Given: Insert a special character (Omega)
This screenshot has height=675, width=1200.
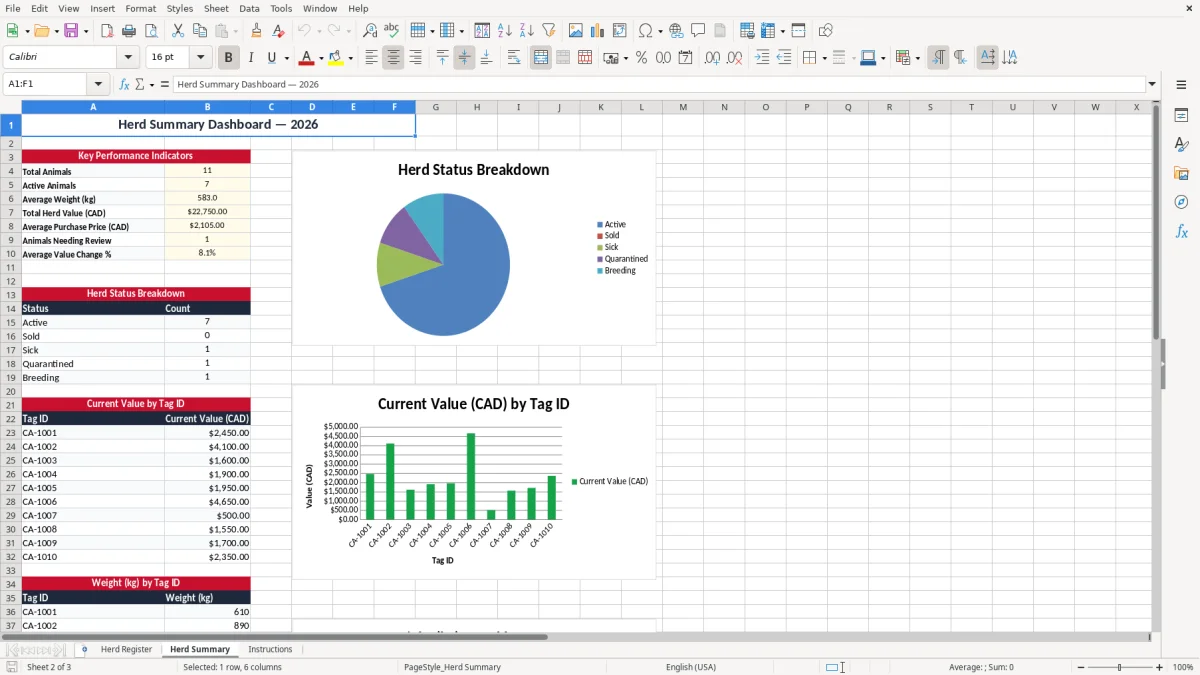Looking at the screenshot, I should (x=645, y=31).
